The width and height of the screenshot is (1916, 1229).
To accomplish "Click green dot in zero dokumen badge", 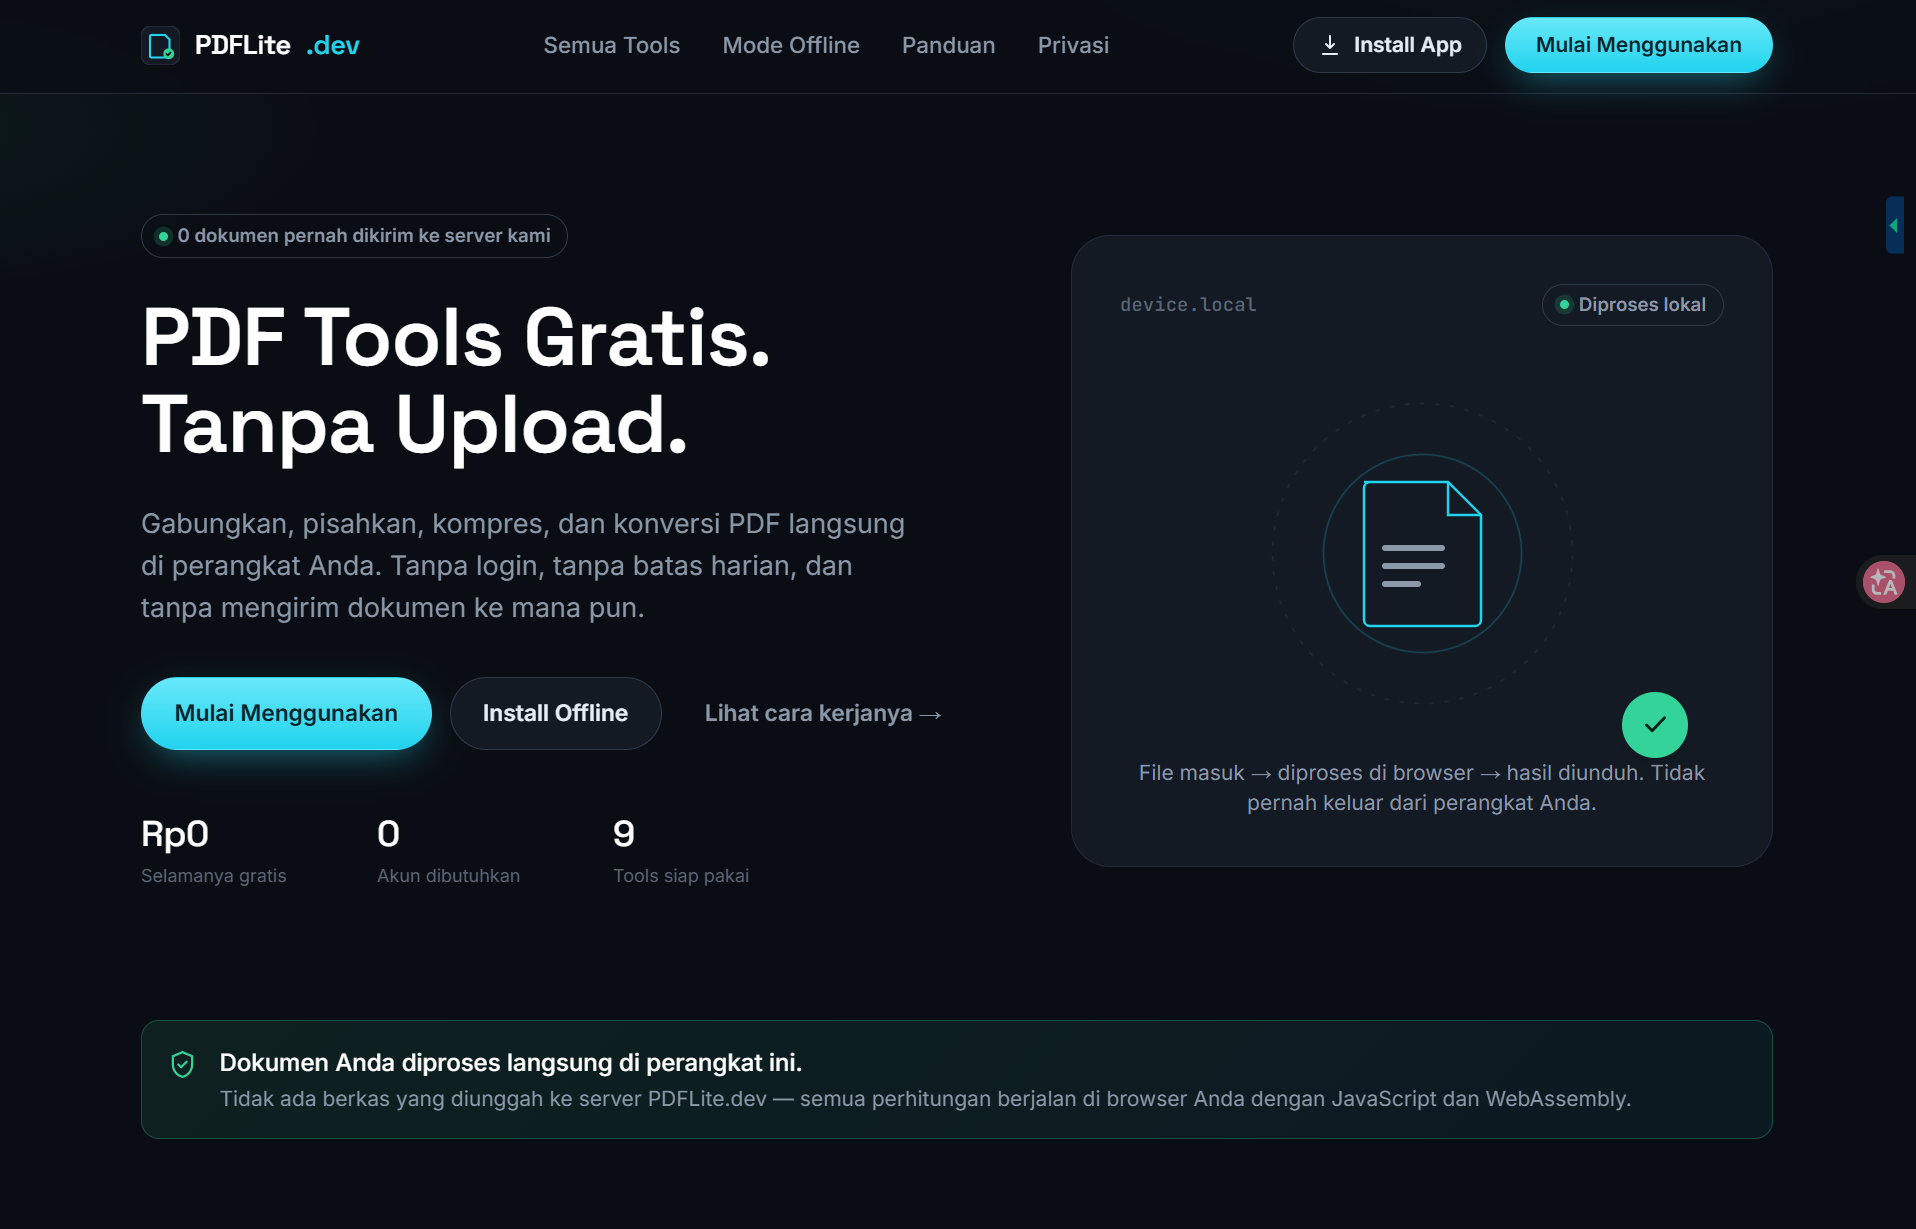I will point(164,236).
